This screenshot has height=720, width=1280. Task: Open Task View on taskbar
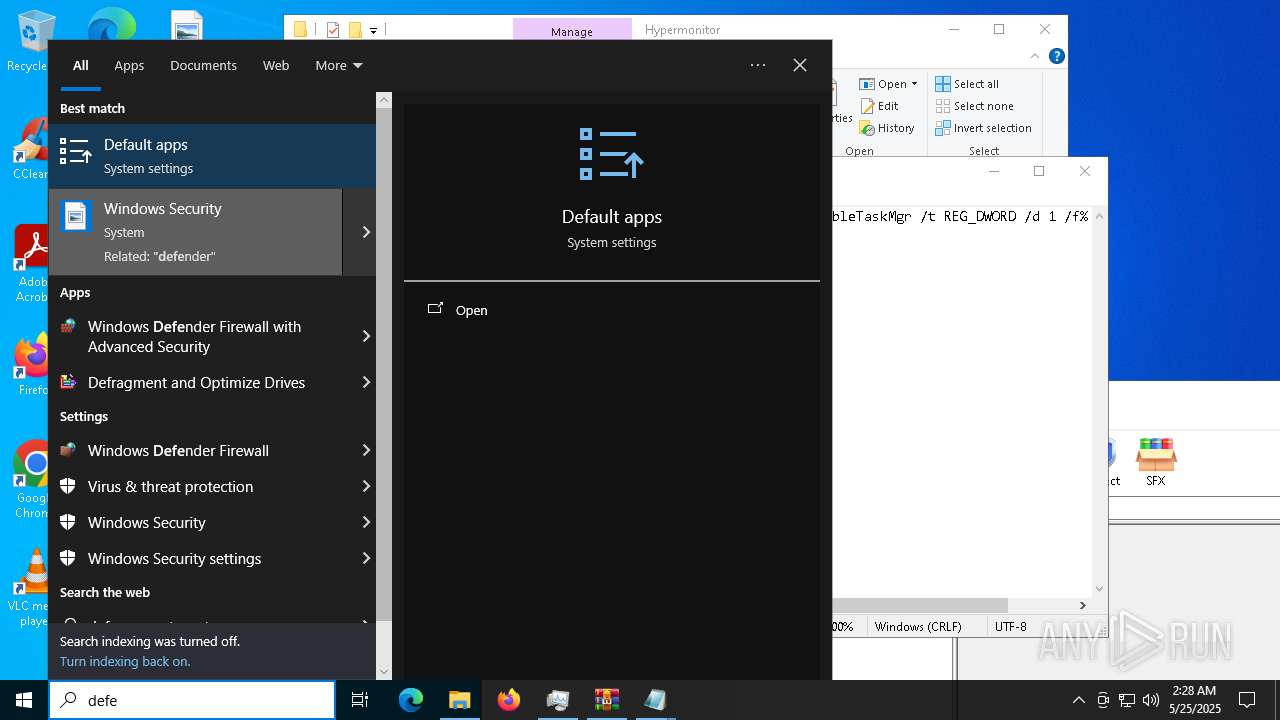point(360,700)
